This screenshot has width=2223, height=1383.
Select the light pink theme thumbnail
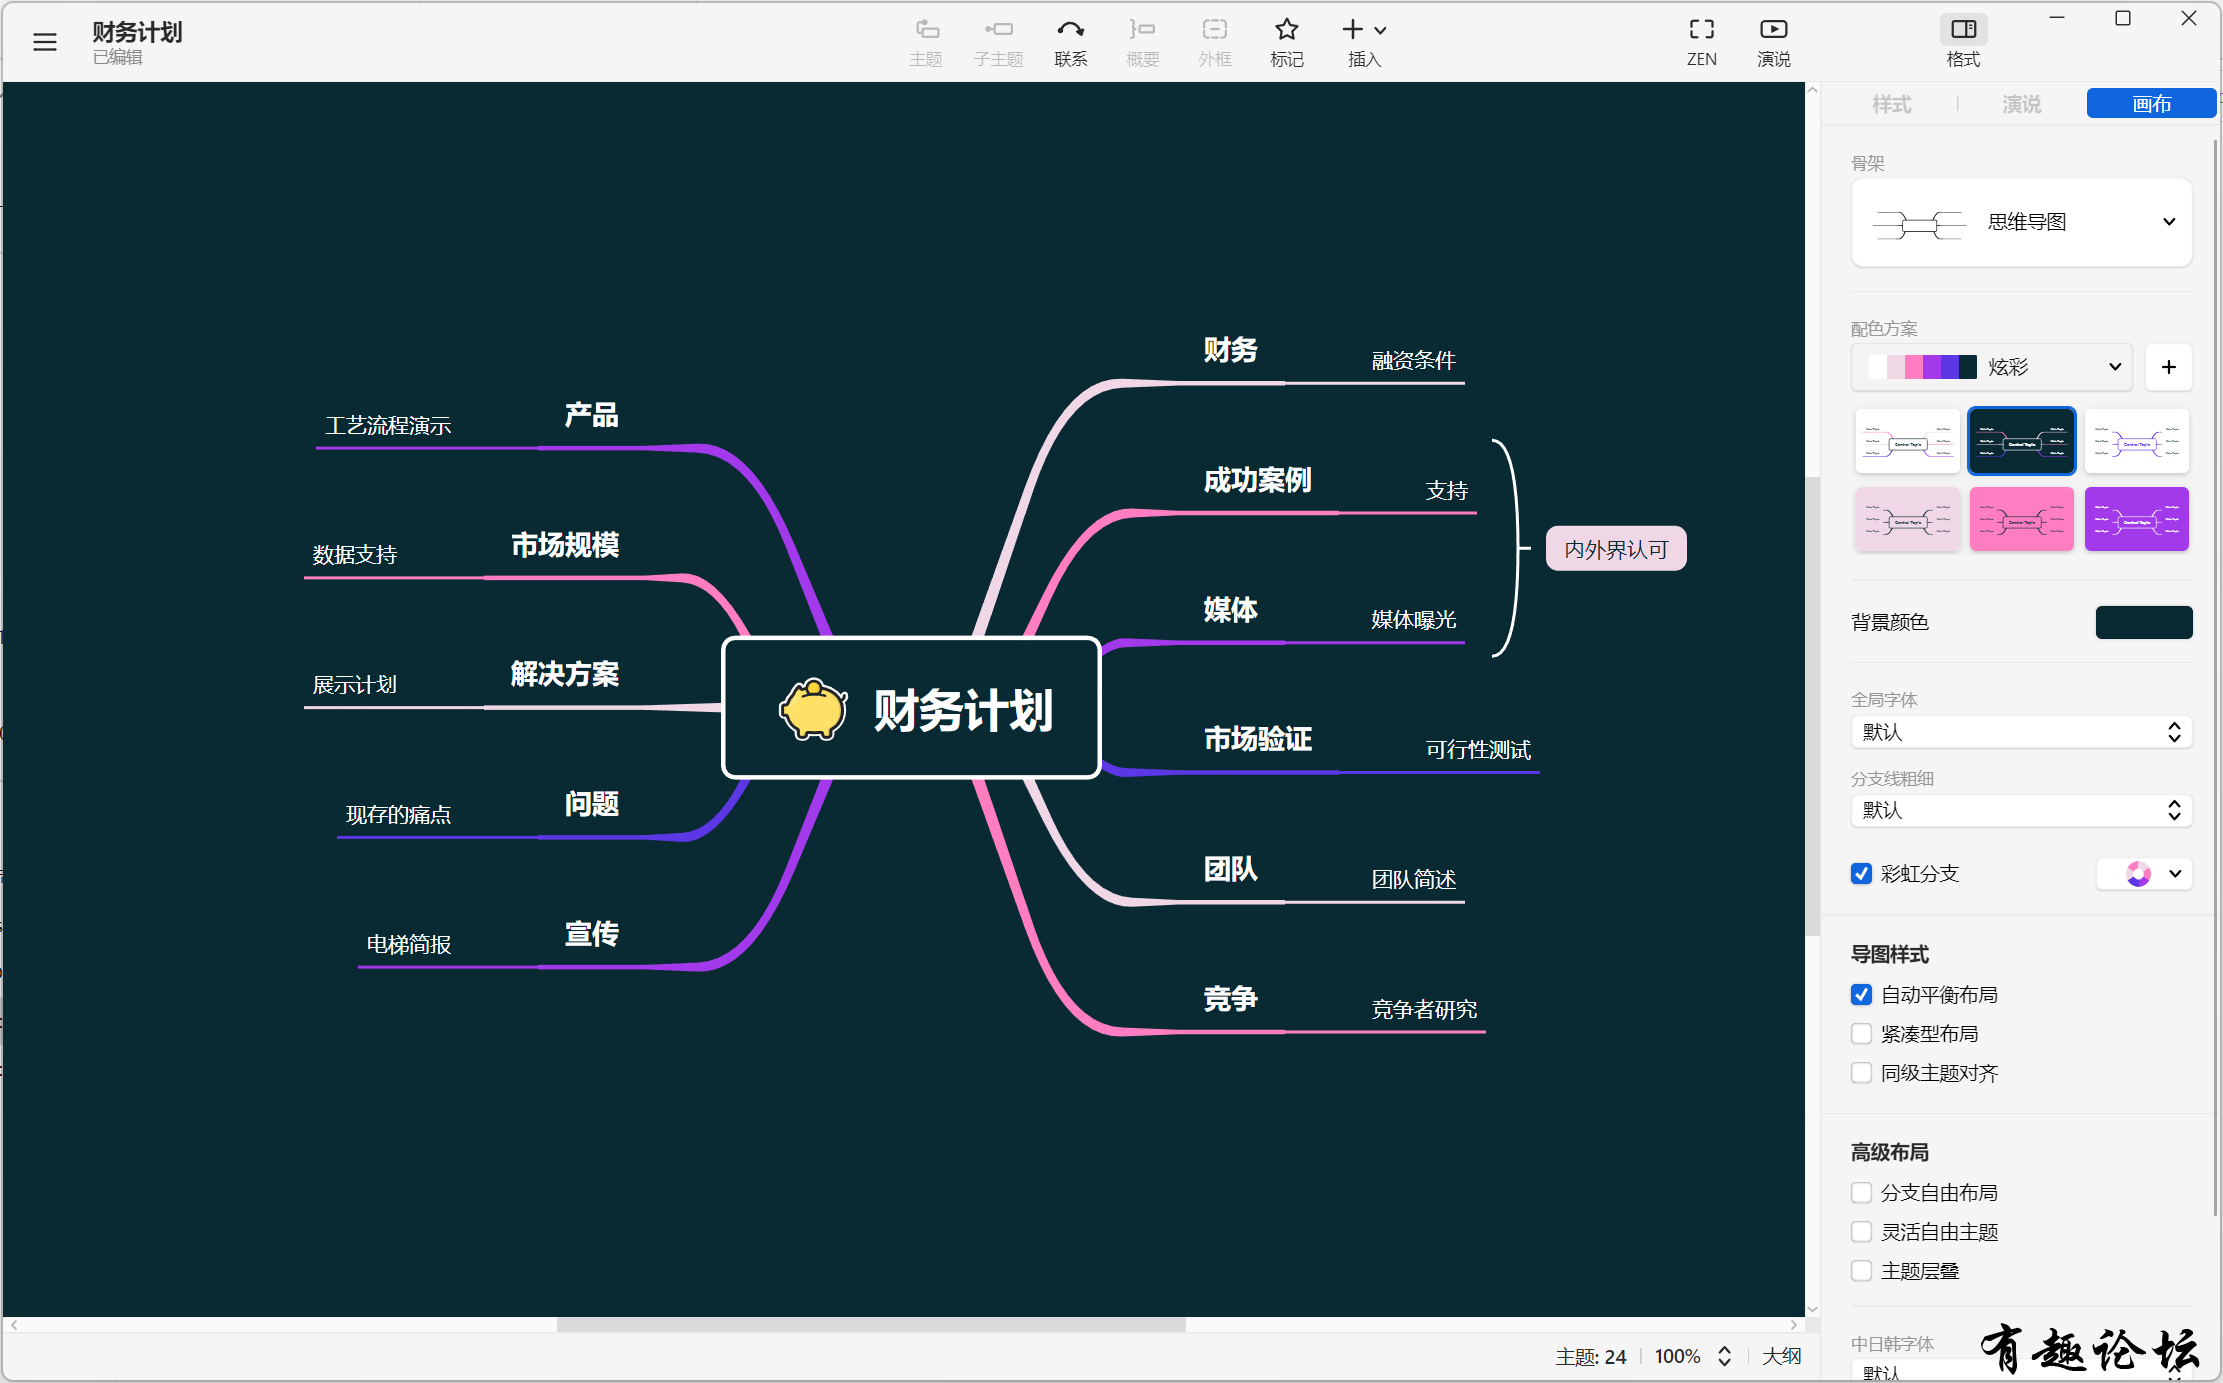(x=1907, y=519)
